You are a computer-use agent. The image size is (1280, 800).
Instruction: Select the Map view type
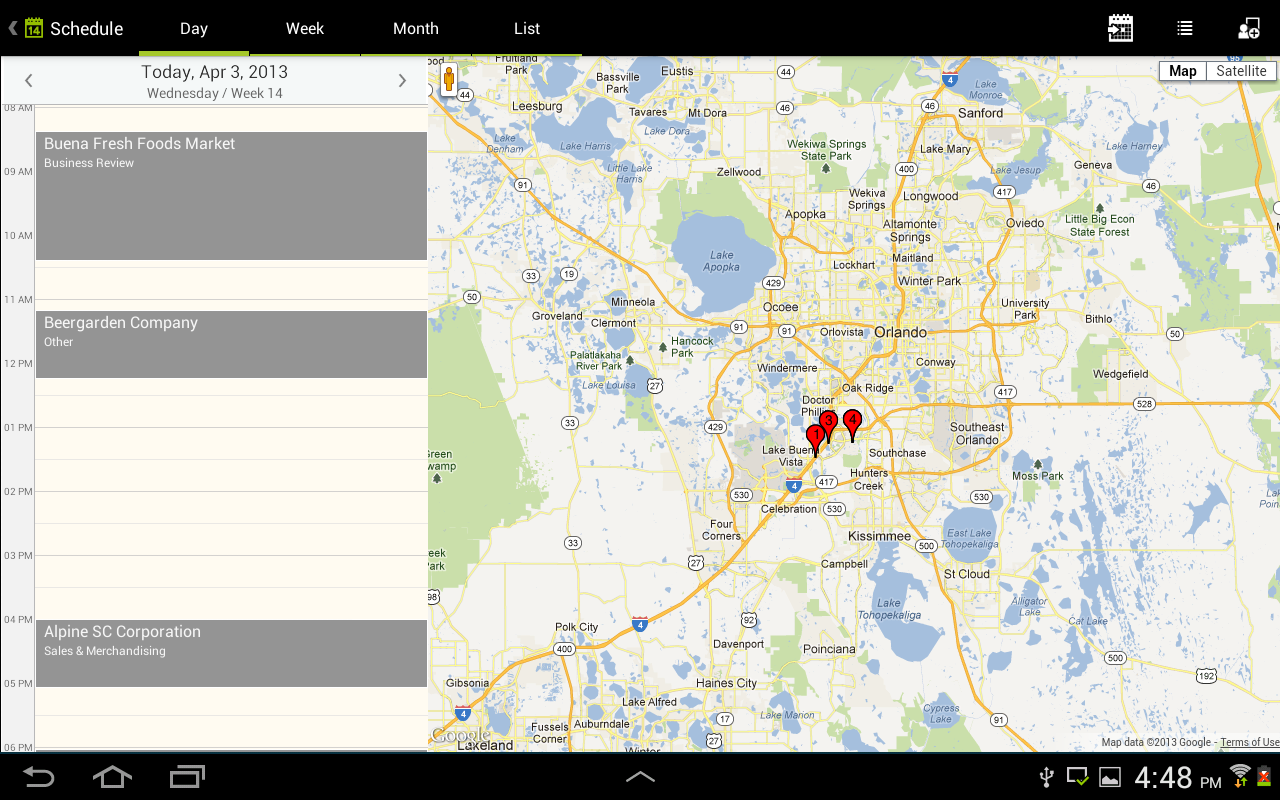pyautogui.click(x=1182, y=71)
